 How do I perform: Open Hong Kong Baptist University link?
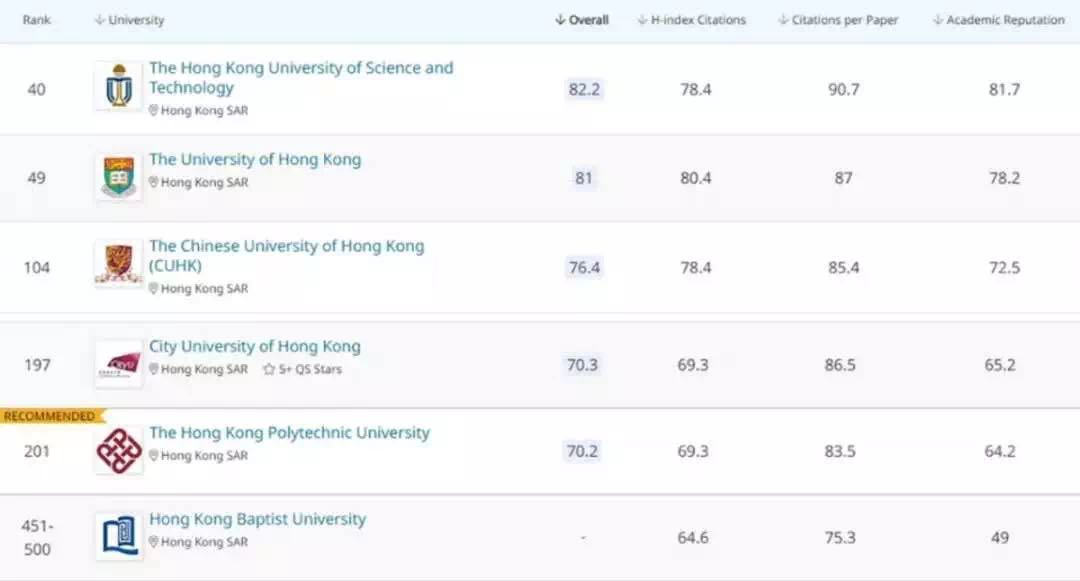257,519
